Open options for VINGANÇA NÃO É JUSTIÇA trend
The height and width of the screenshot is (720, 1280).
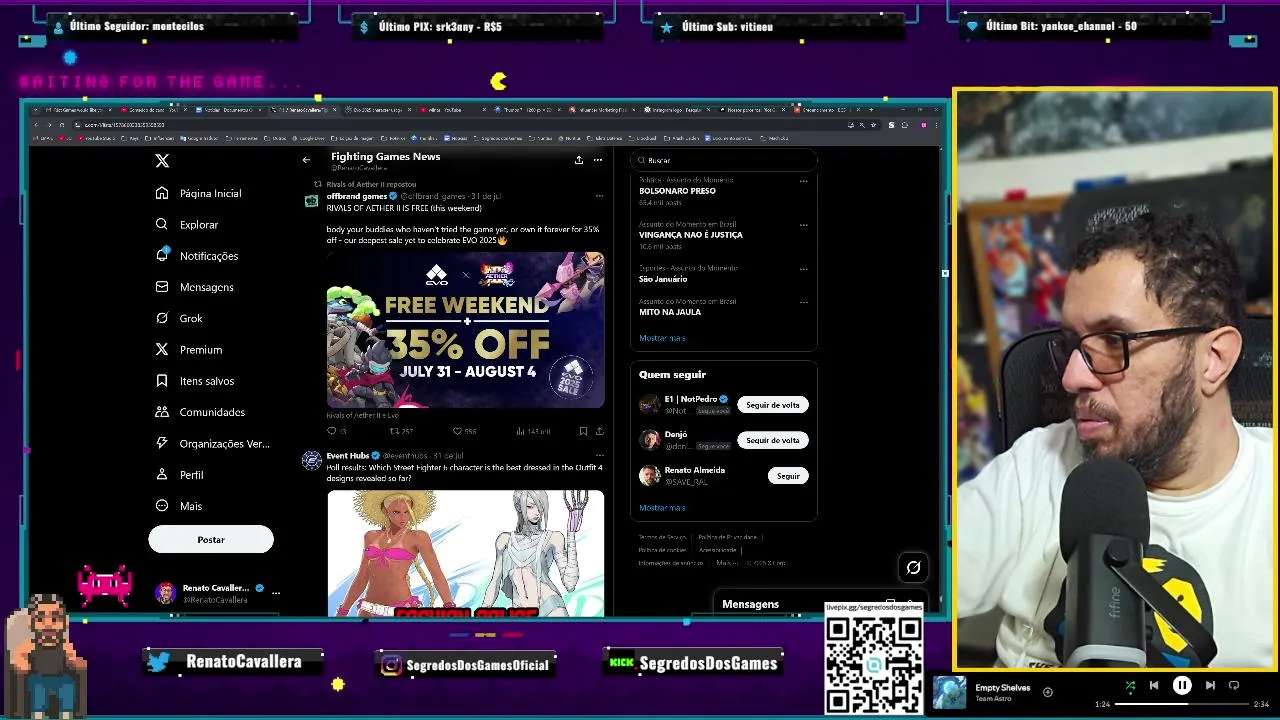pyautogui.click(x=803, y=225)
